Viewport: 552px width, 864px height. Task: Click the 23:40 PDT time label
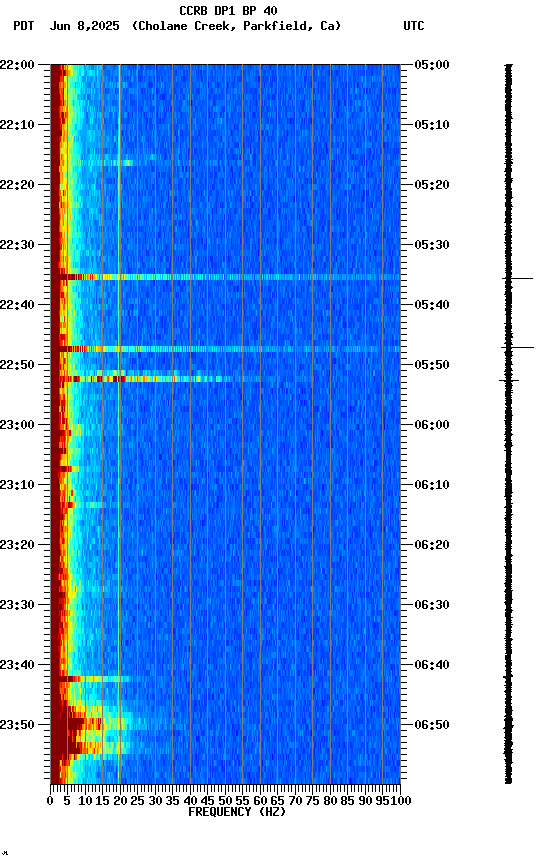coord(17,666)
